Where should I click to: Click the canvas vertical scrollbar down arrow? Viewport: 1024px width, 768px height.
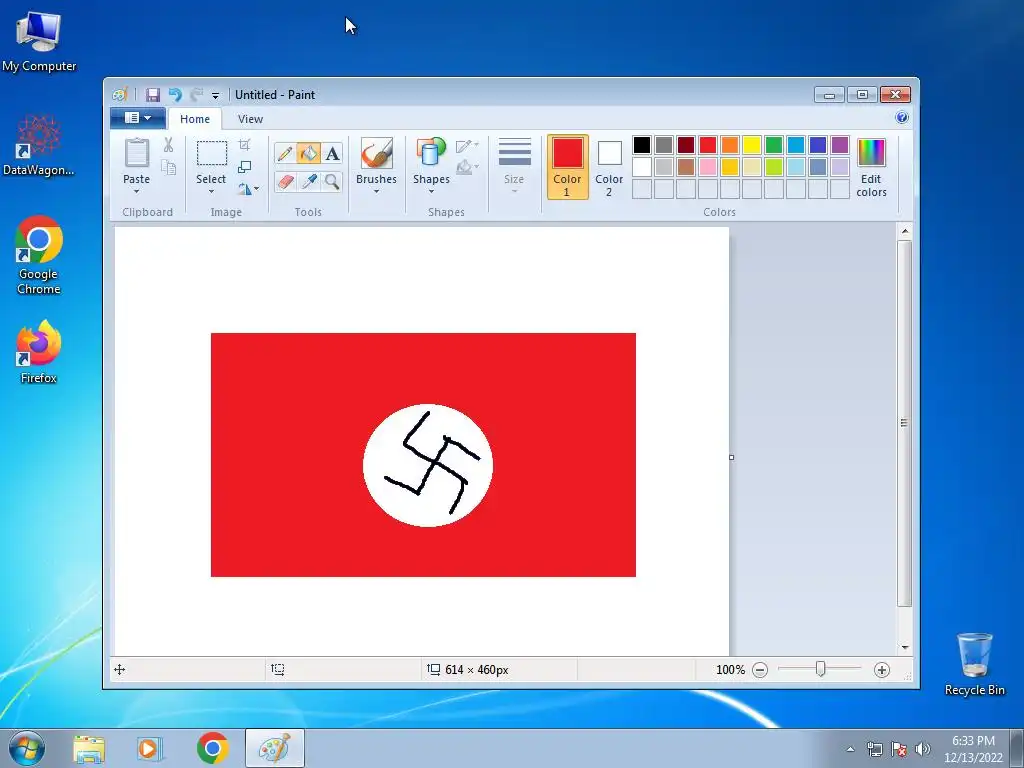[904, 647]
